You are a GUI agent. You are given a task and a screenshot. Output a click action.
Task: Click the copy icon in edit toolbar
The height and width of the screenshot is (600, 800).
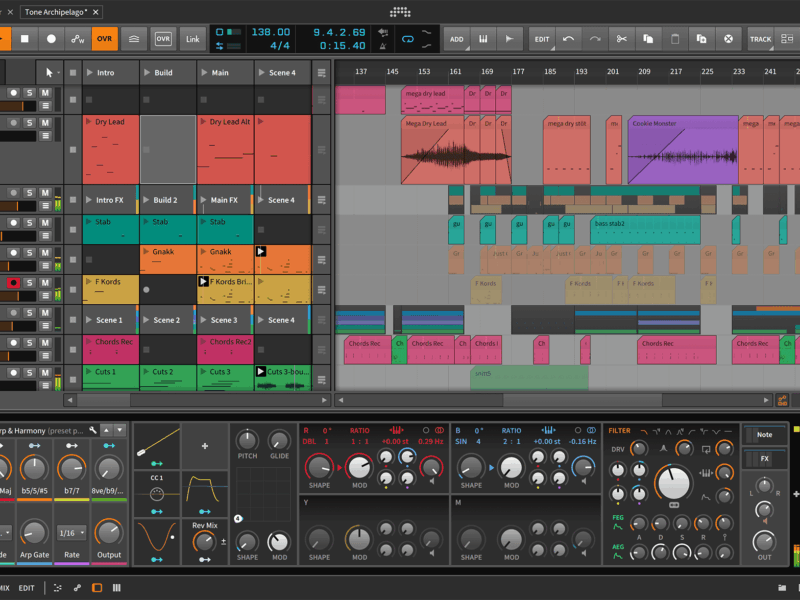pos(648,39)
